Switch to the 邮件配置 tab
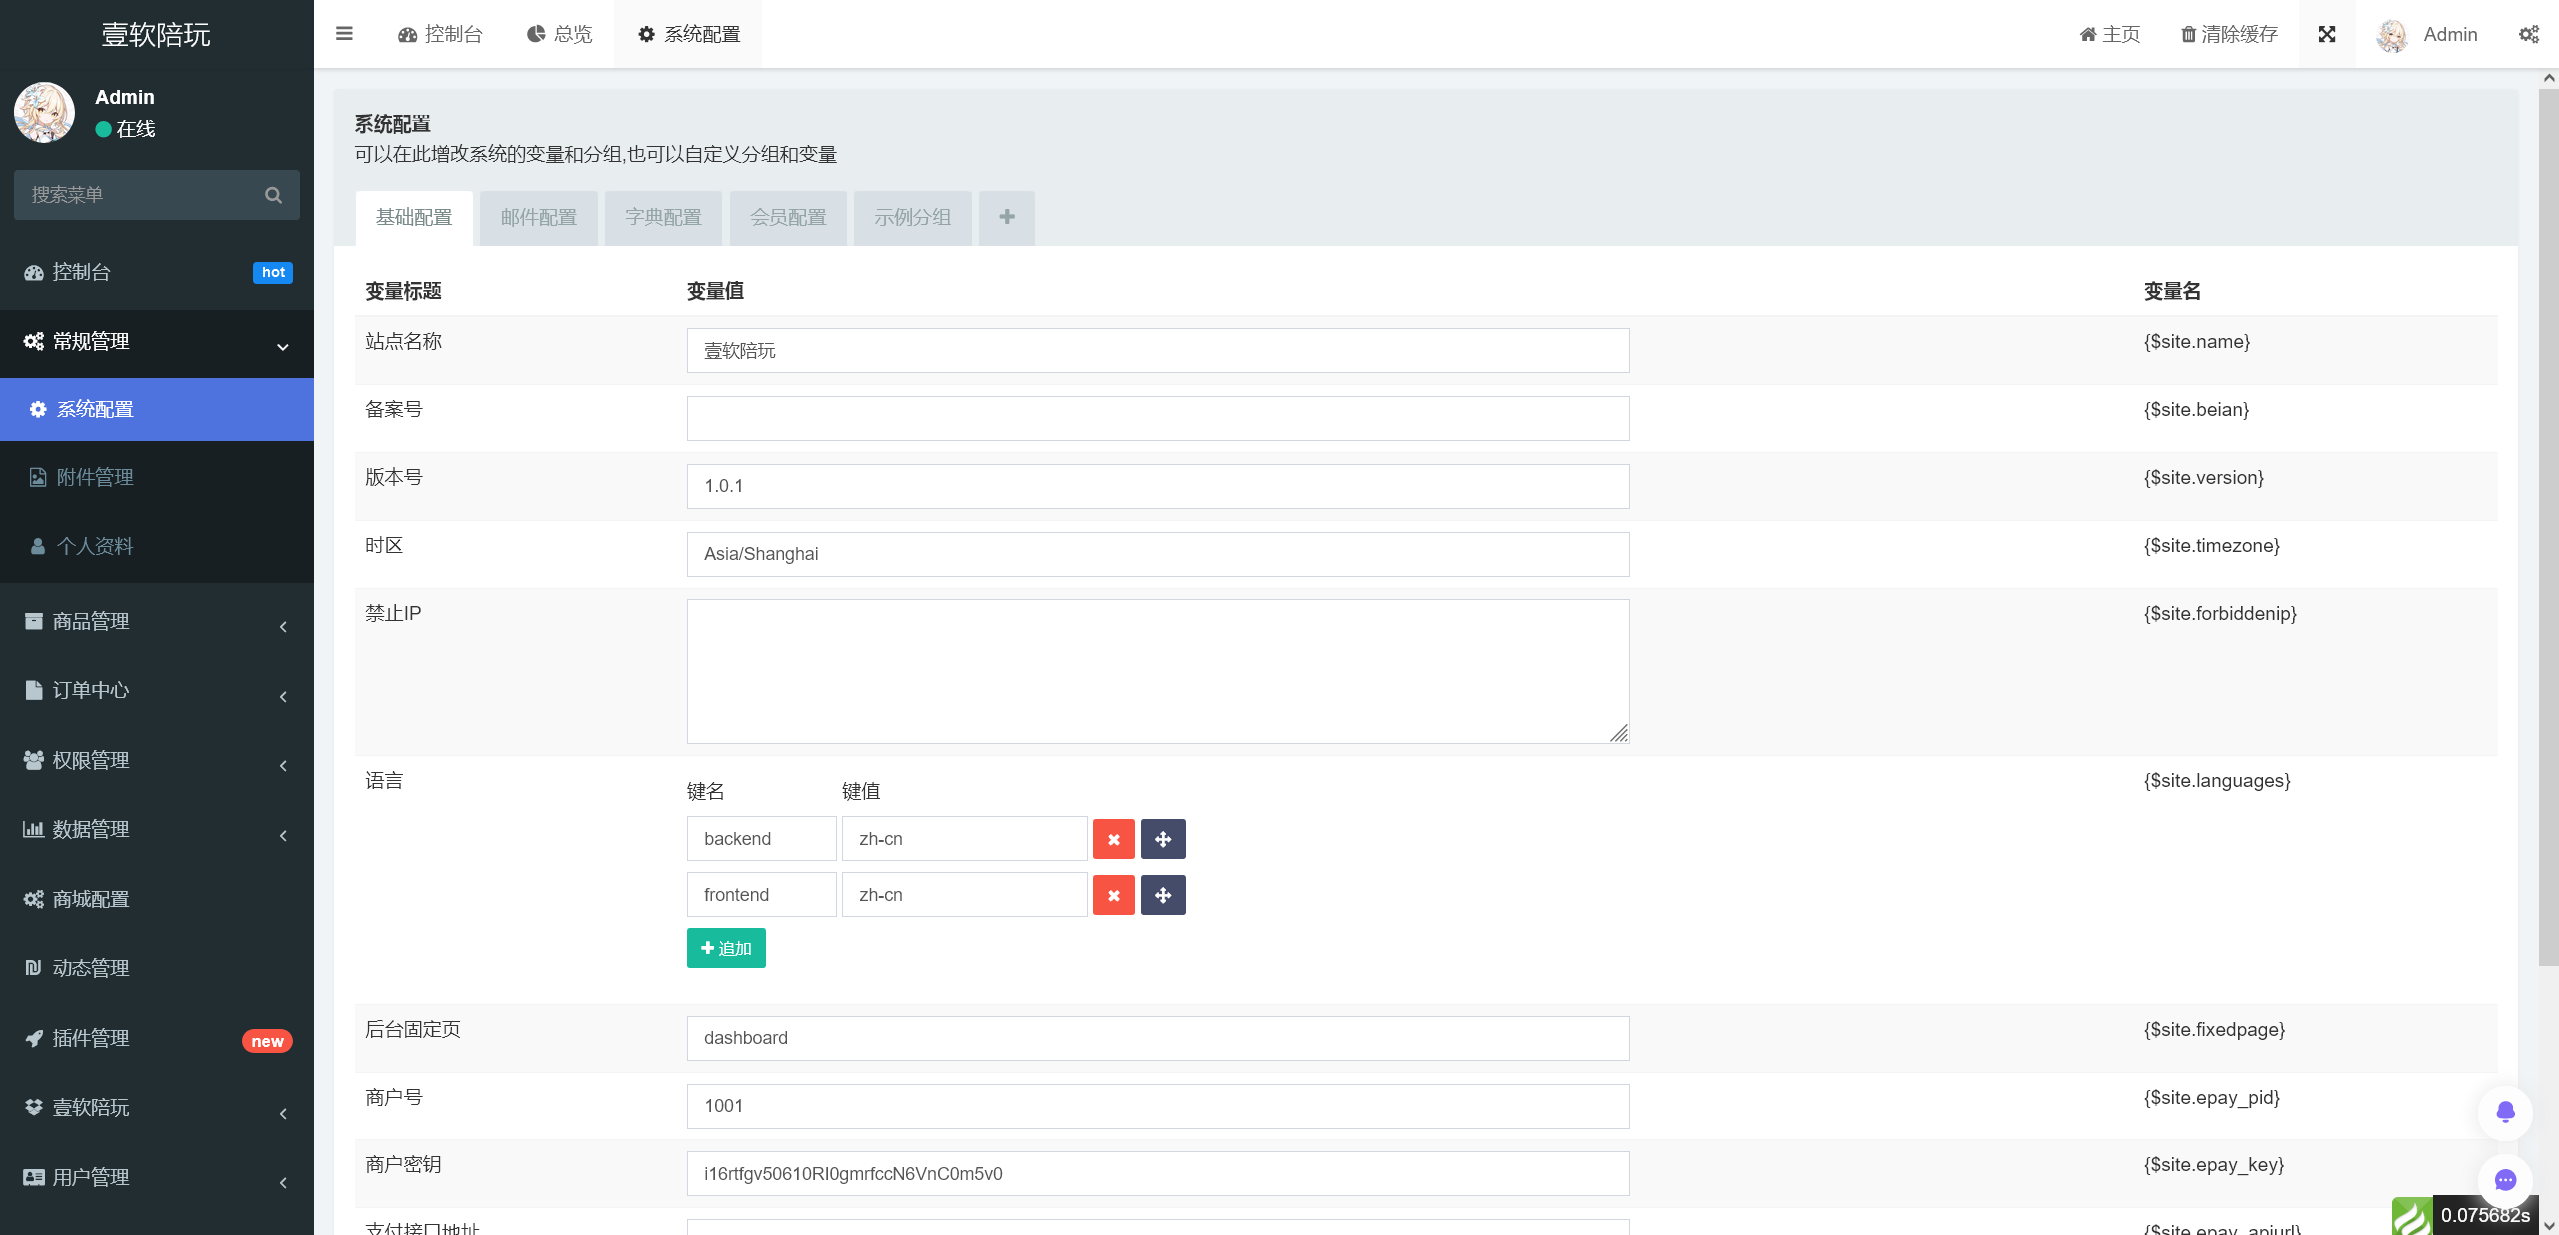2559x1235 pixels. pos(538,217)
